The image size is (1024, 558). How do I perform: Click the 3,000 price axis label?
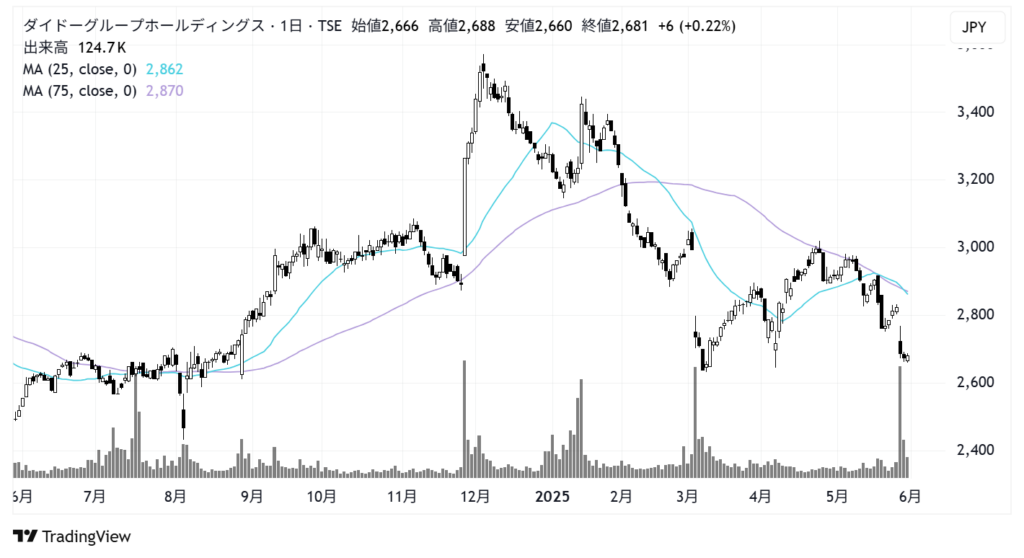pyautogui.click(x=976, y=247)
